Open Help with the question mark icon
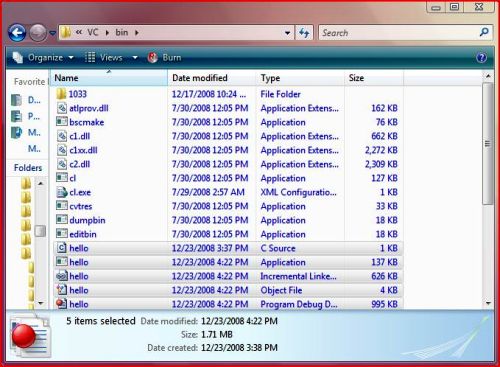 [x=481, y=58]
